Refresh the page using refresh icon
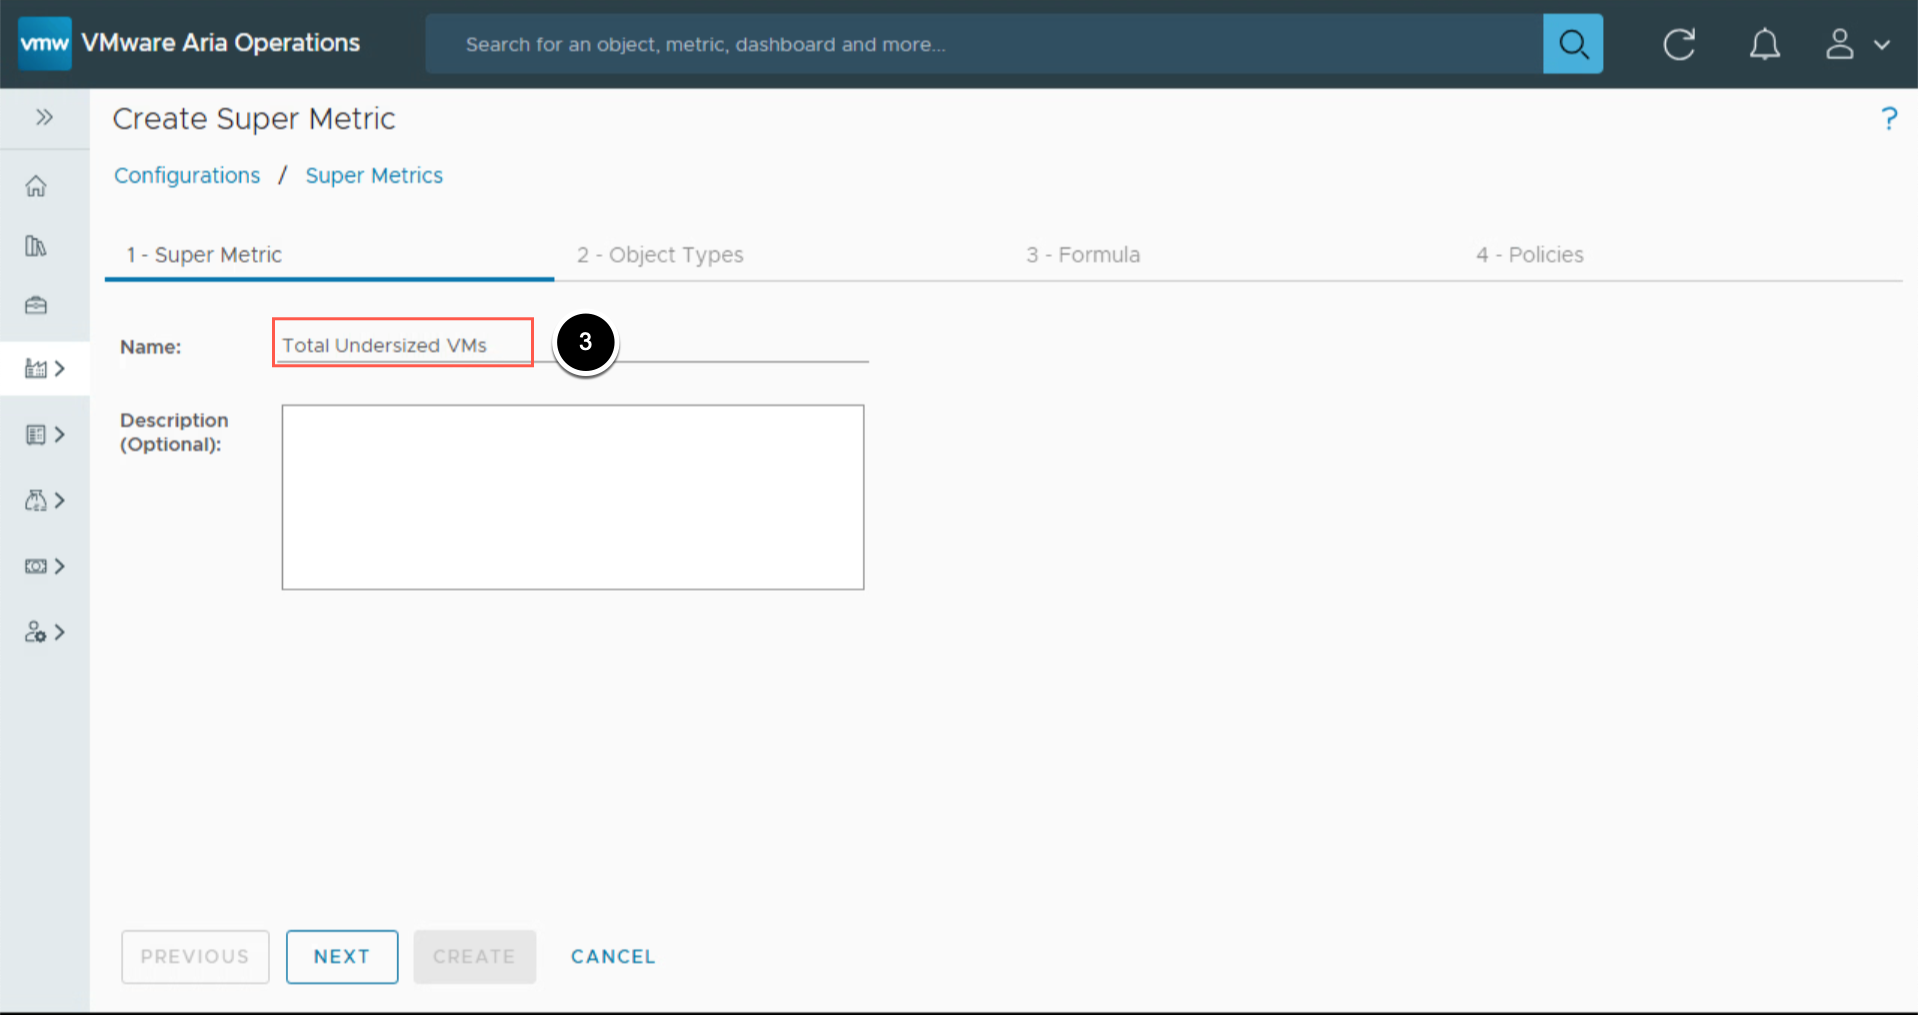This screenshot has width=1918, height=1015. (1679, 44)
